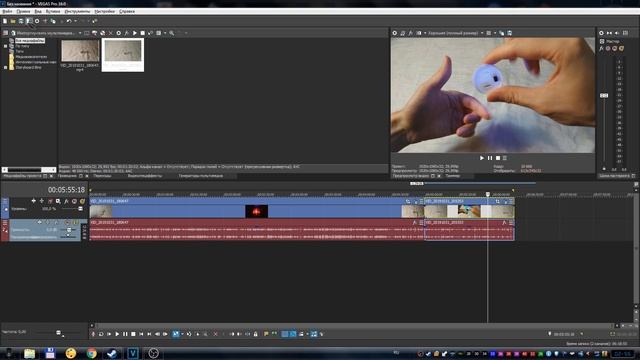
Task: Click the Save project icon
Action: (21, 21)
